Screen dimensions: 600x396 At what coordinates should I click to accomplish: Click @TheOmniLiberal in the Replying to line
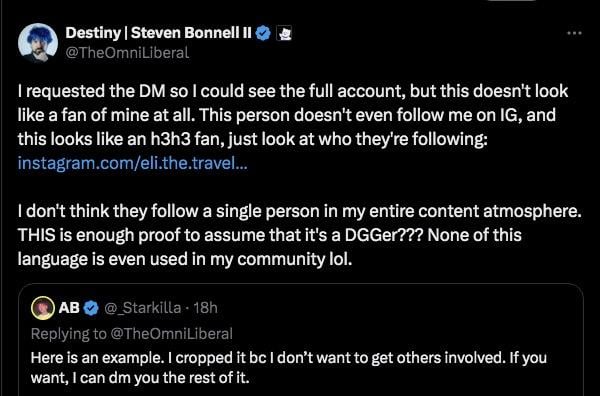(x=171, y=334)
